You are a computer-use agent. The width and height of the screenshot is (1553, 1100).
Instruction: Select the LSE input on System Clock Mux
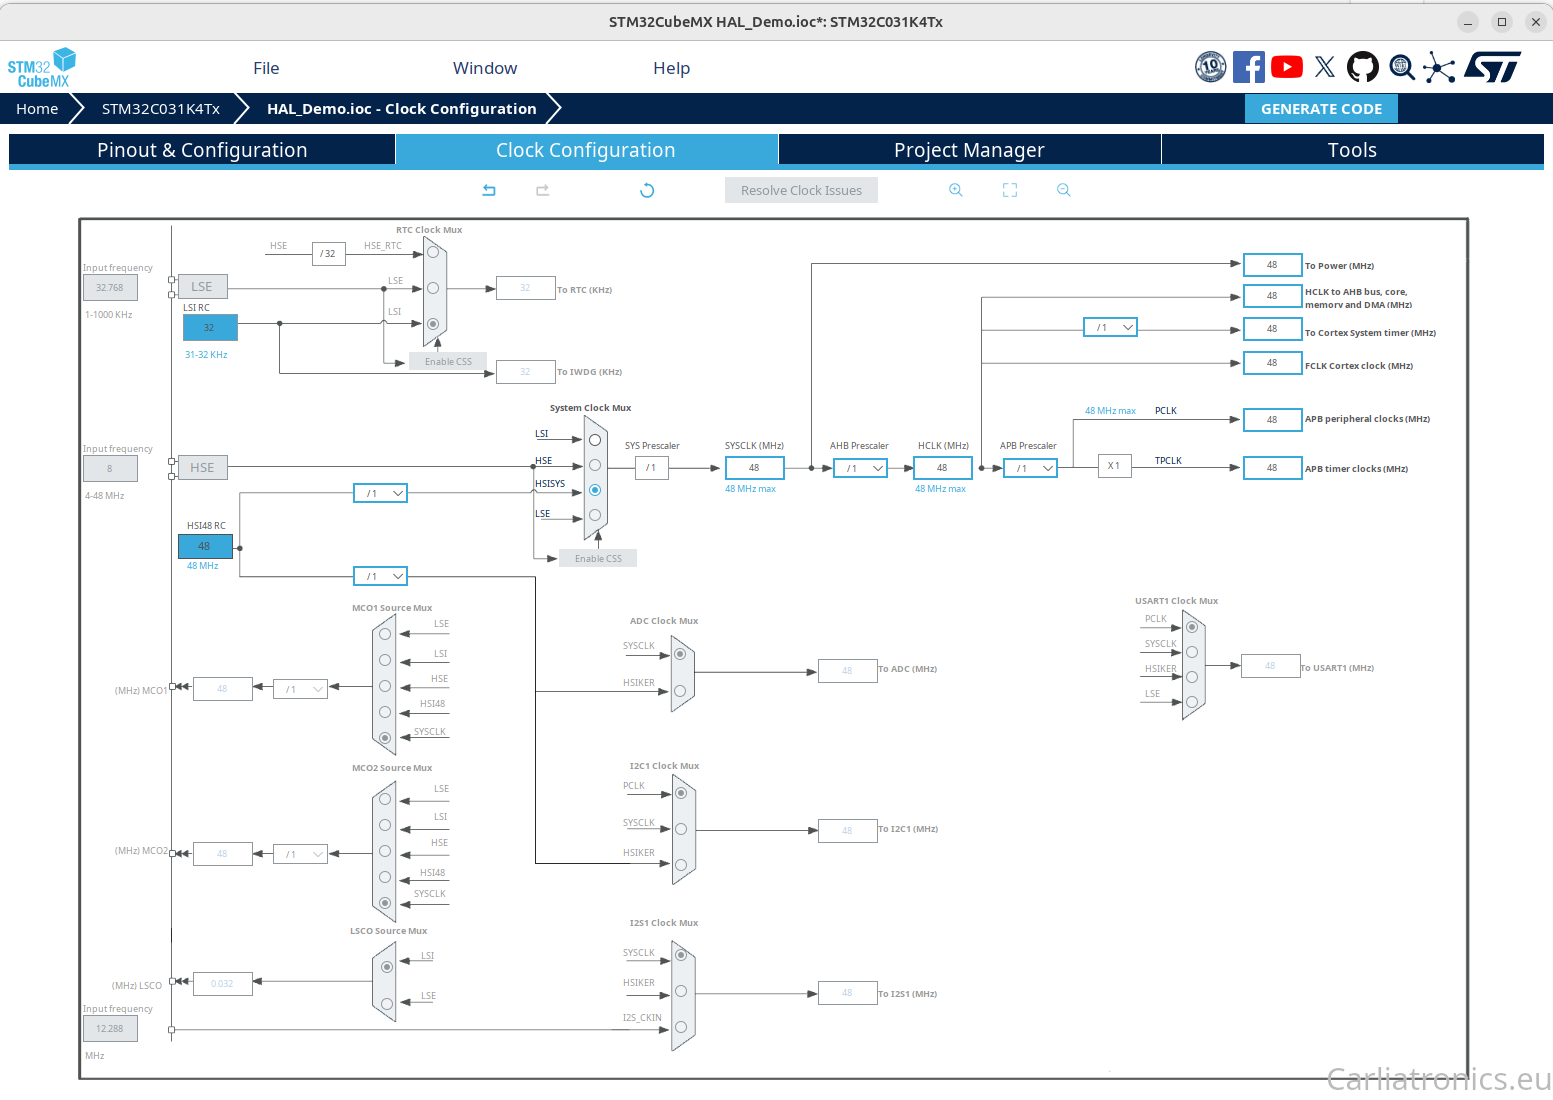pyautogui.click(x=595, y=515)
